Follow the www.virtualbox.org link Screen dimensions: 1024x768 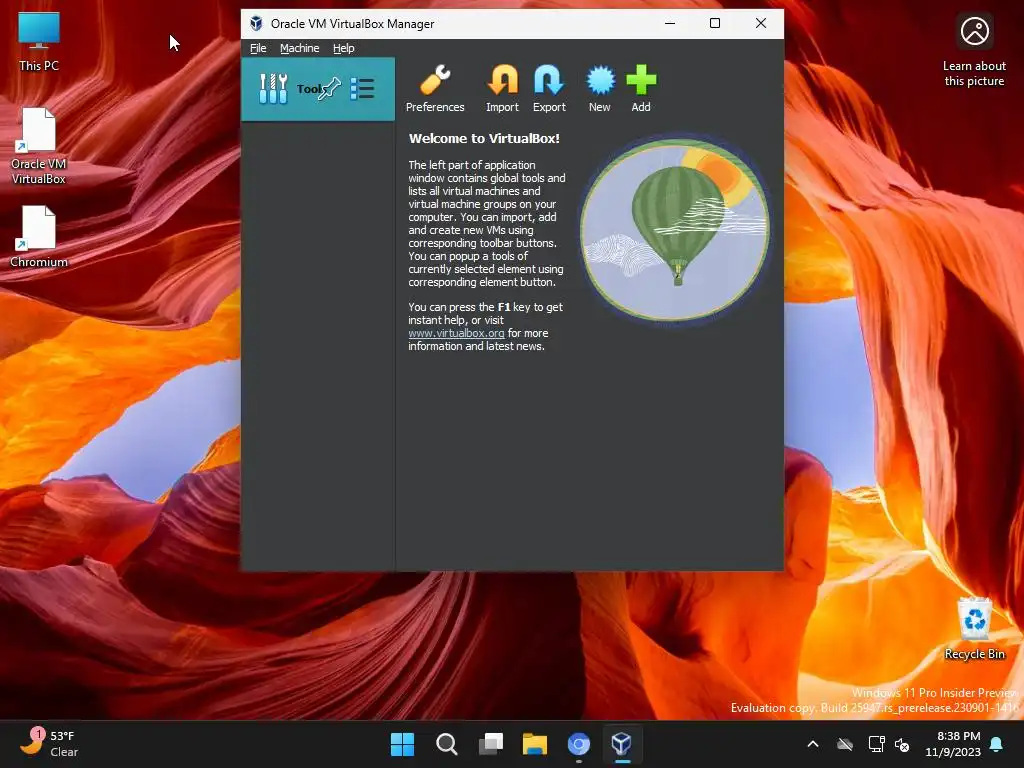456,333
